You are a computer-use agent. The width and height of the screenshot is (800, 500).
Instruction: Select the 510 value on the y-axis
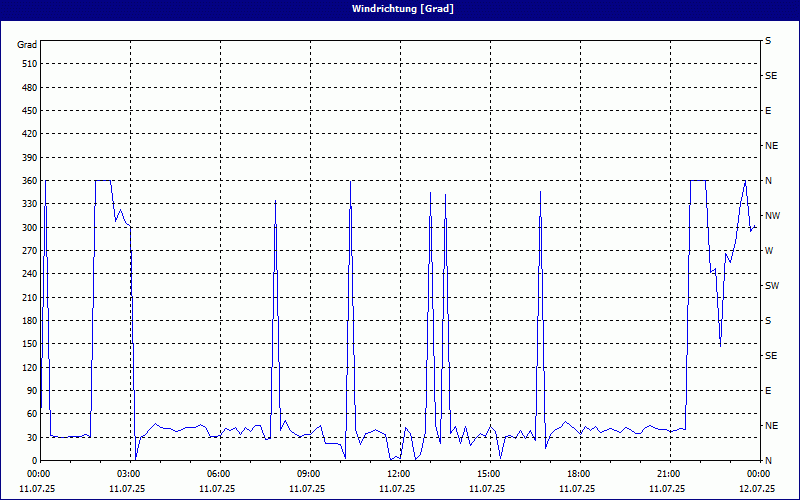[27, 64]
